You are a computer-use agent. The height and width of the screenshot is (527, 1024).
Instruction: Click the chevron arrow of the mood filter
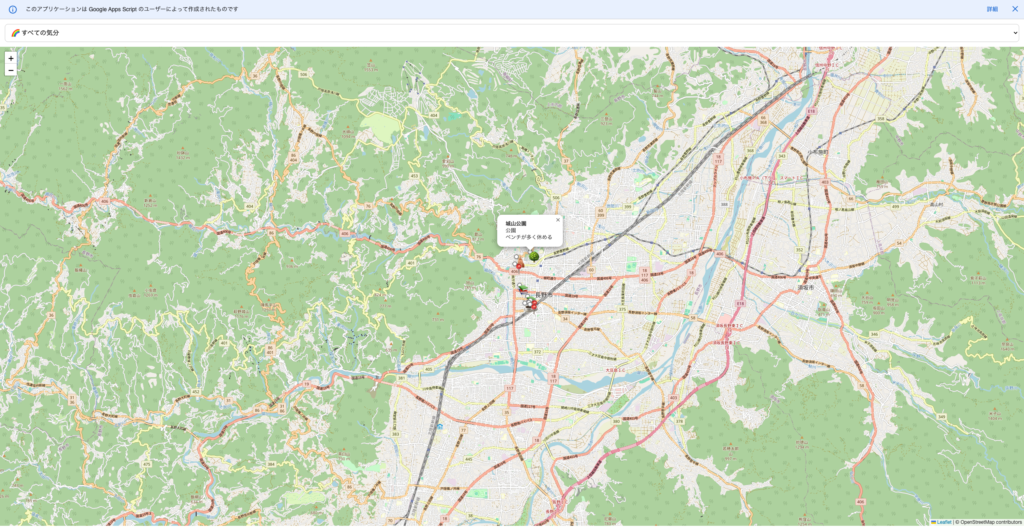(x=1015, y=33)
